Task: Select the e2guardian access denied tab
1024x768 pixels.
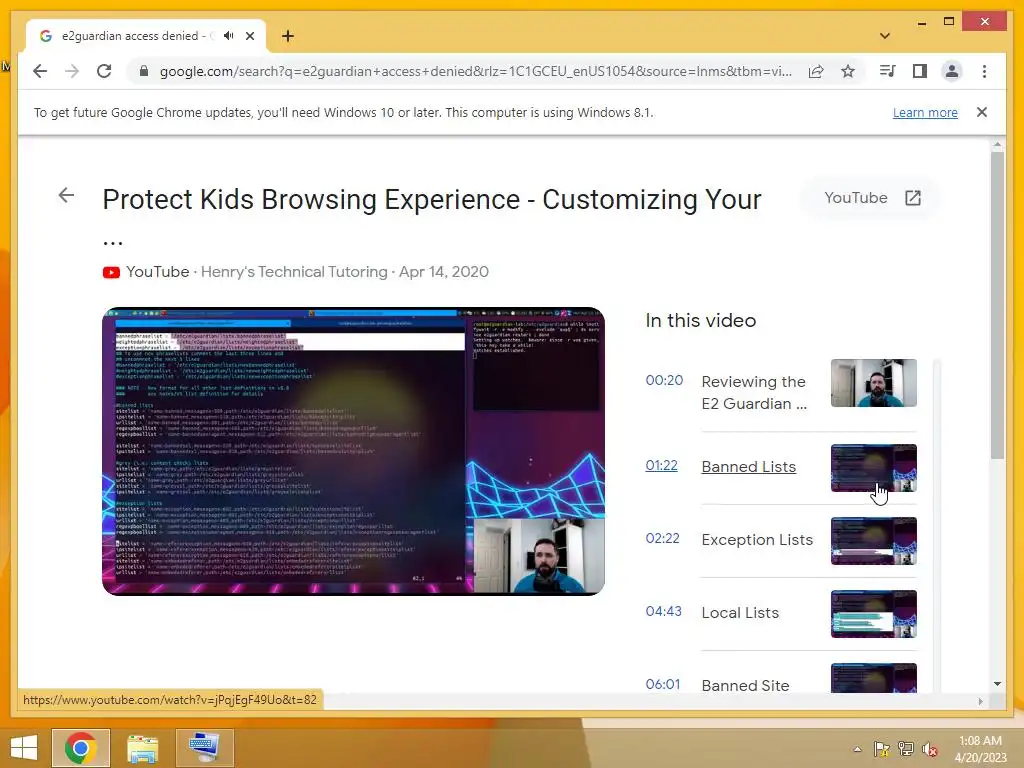Action: (146, 36)
